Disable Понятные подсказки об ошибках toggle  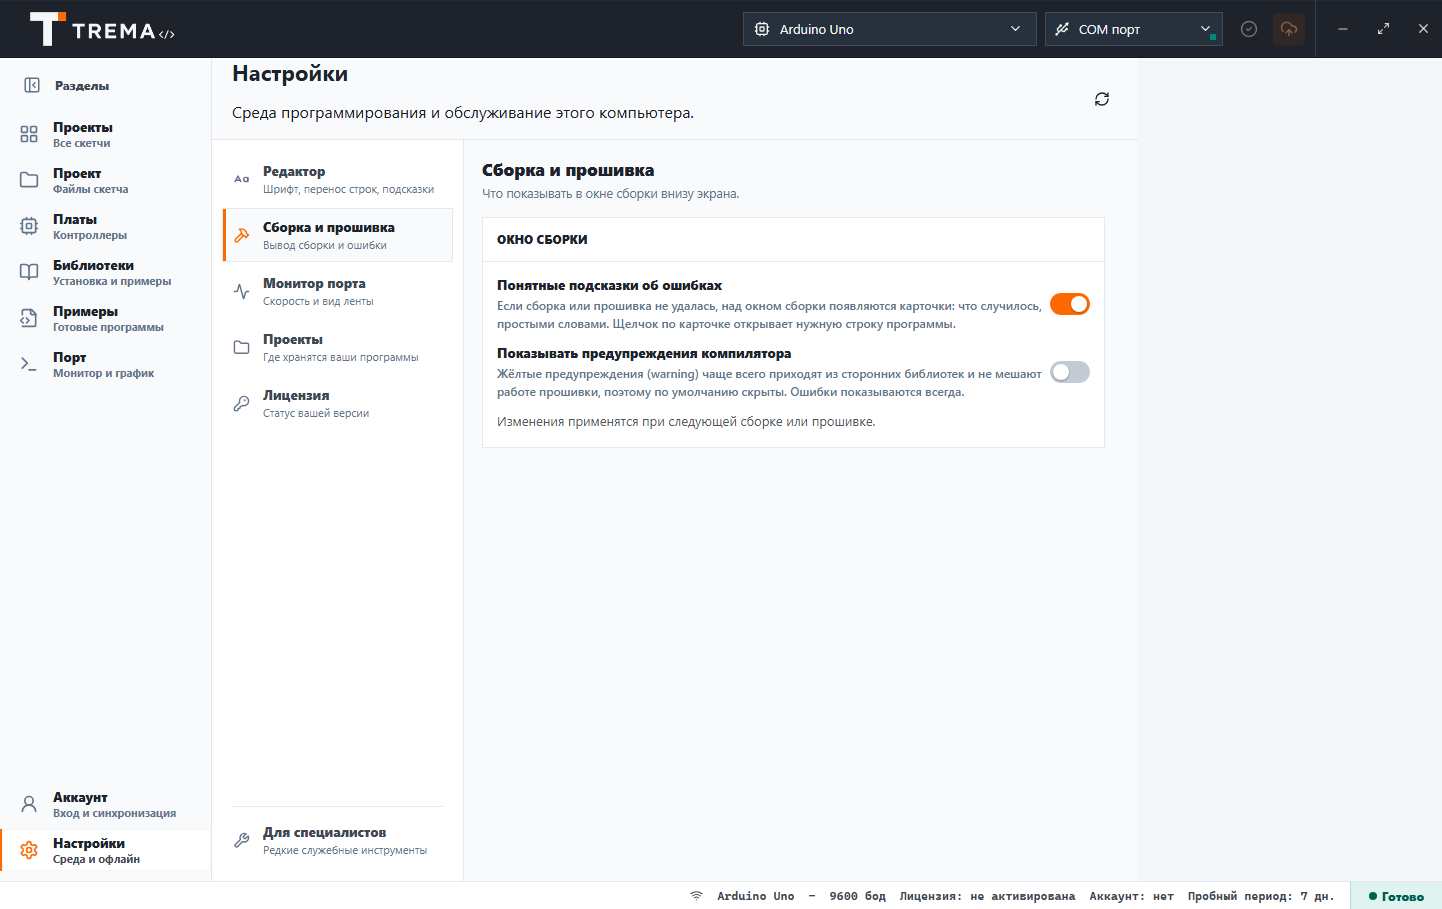point(1069,304)
